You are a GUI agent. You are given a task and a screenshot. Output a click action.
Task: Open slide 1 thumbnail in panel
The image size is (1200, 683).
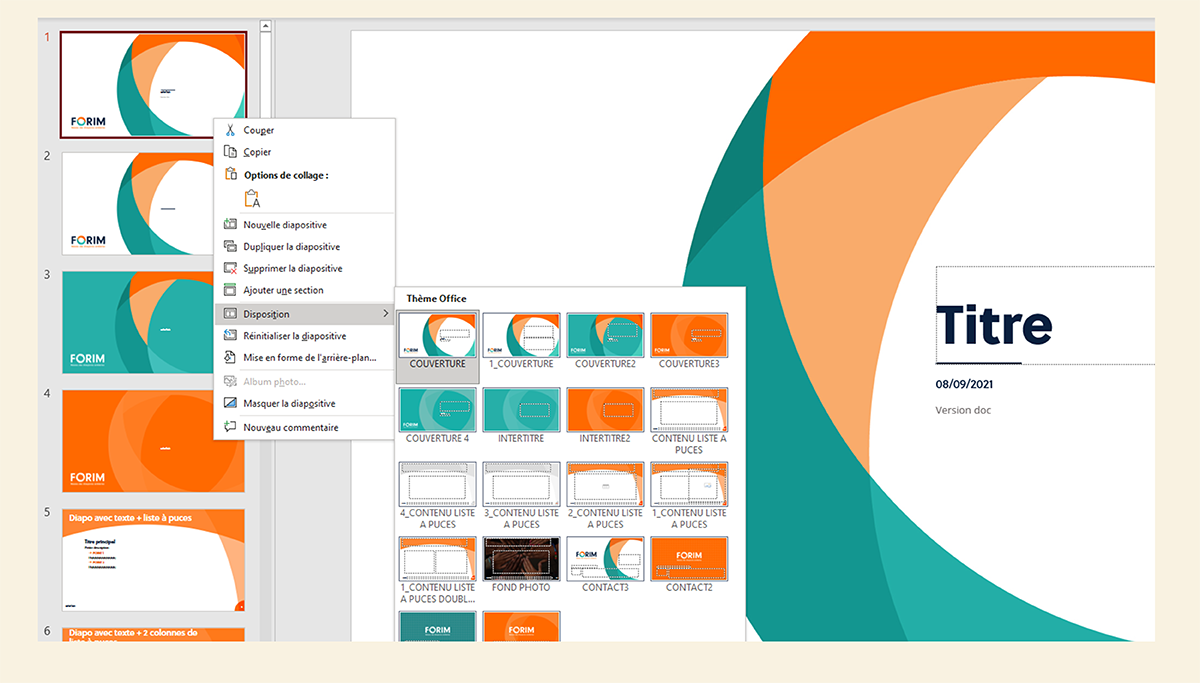[153, 84]
